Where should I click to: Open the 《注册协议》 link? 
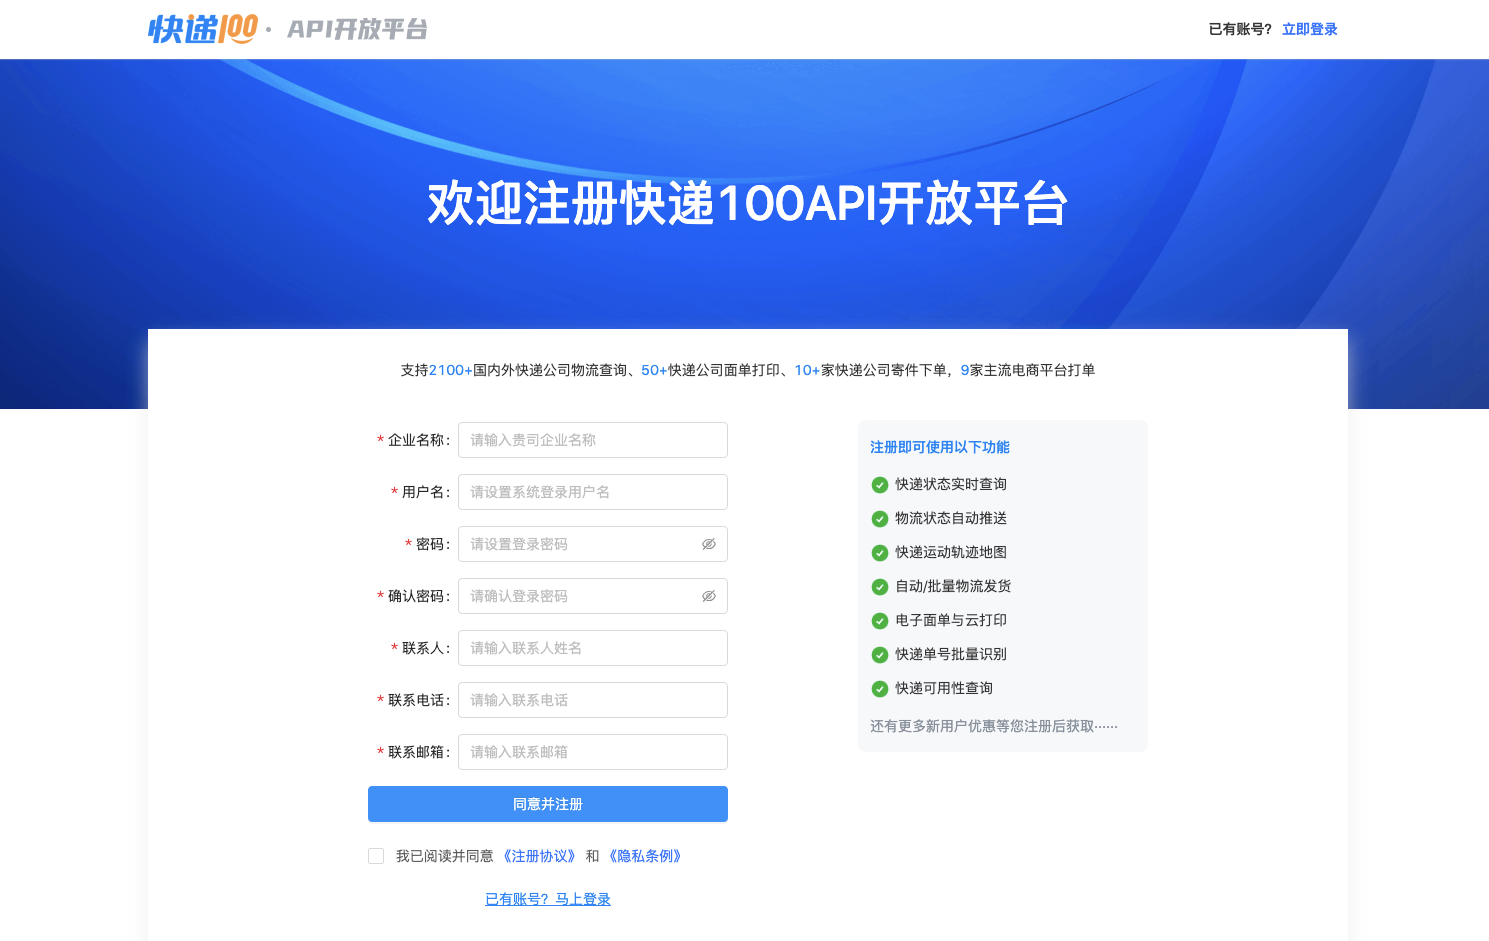[539, 856]
